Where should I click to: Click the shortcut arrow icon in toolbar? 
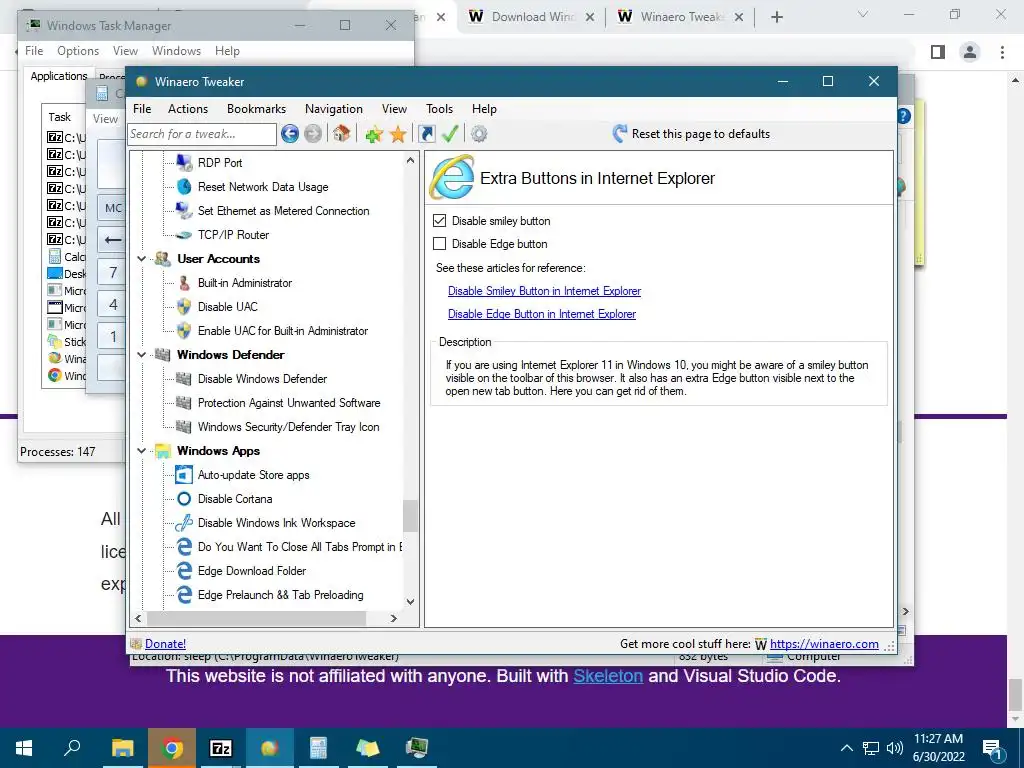(x=426, y=134)
